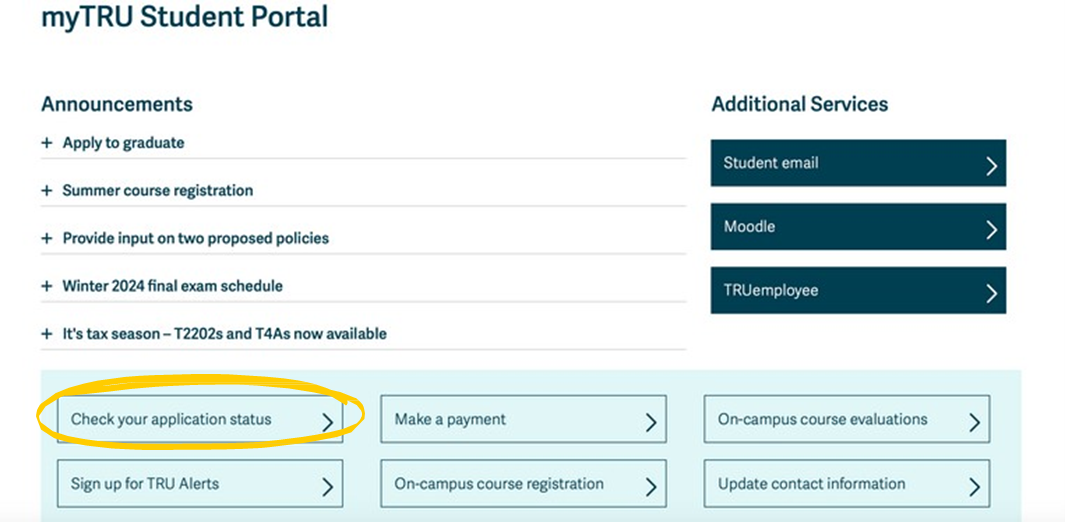Screen dimensions: 1065x522
Task: Click arrow beside On-campus course evaluations
Action: (x=974, y=423)
